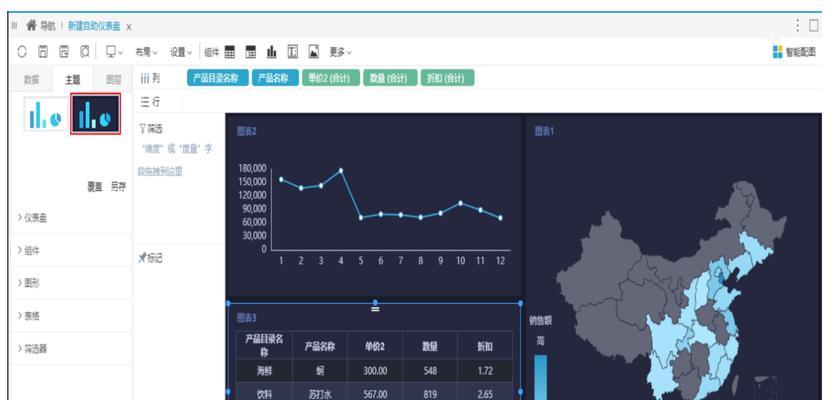The width and height of the screenshot is (835, 400).
Task: Open the vertical dots menu at top right
Action: (797, 25)
